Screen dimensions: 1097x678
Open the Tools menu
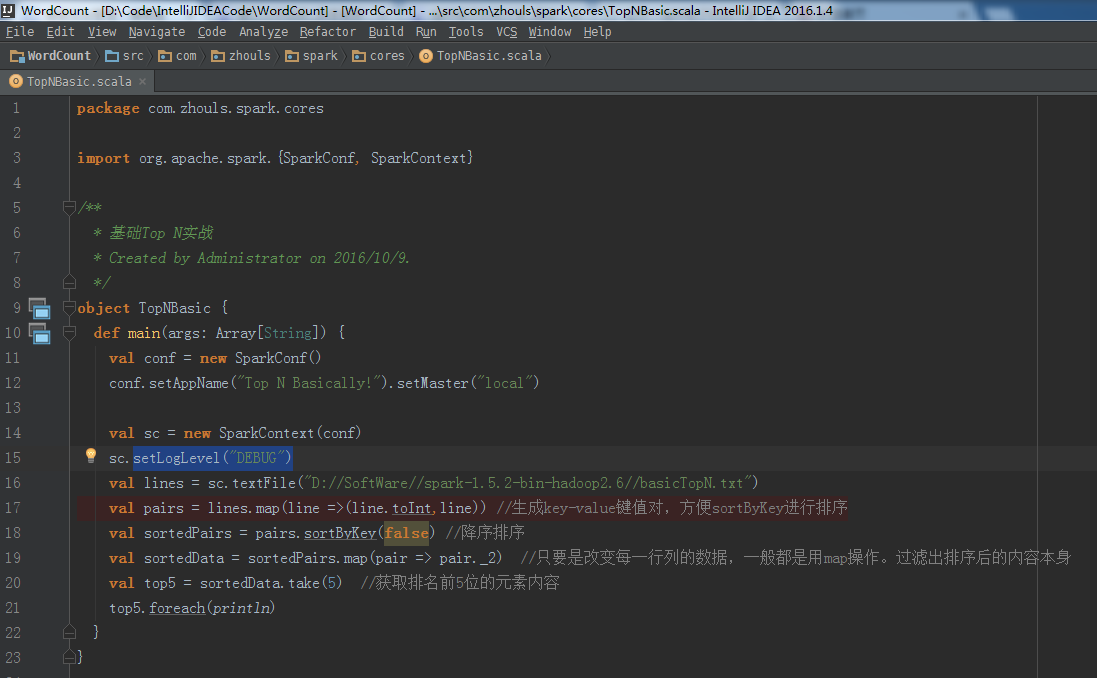(x=465, y=31)
